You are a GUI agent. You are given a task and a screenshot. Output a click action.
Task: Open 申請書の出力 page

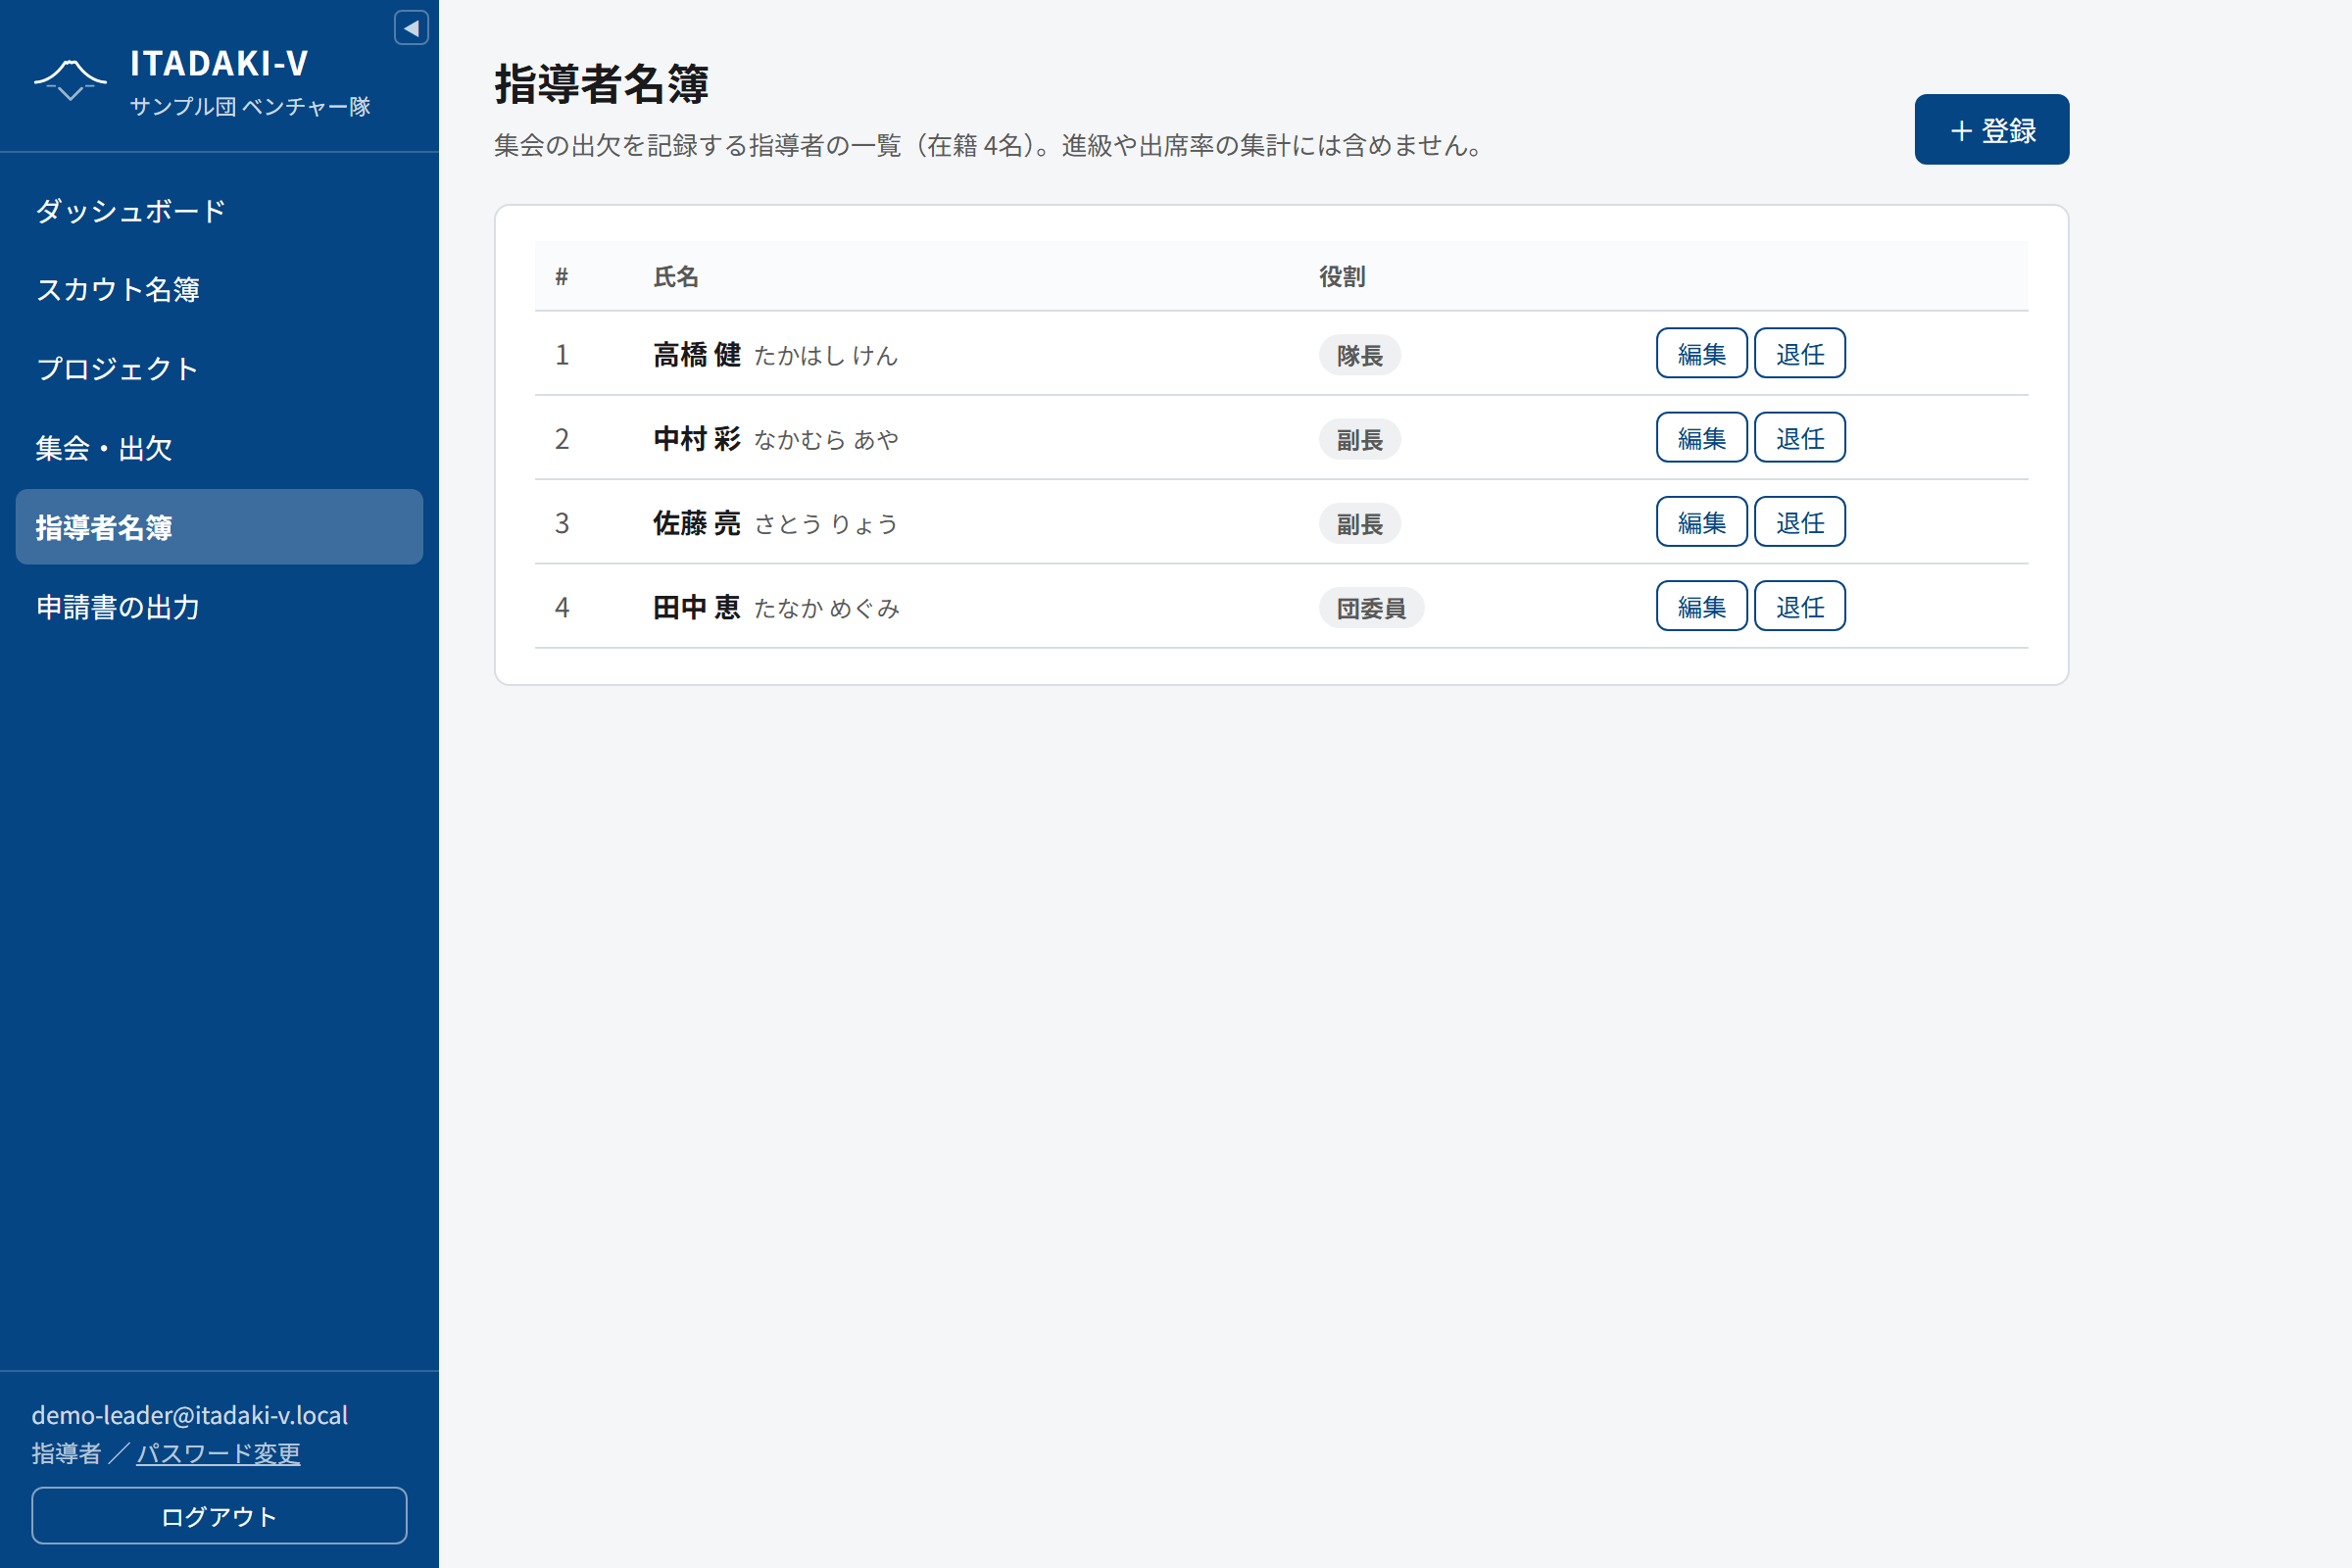point(219,607)
